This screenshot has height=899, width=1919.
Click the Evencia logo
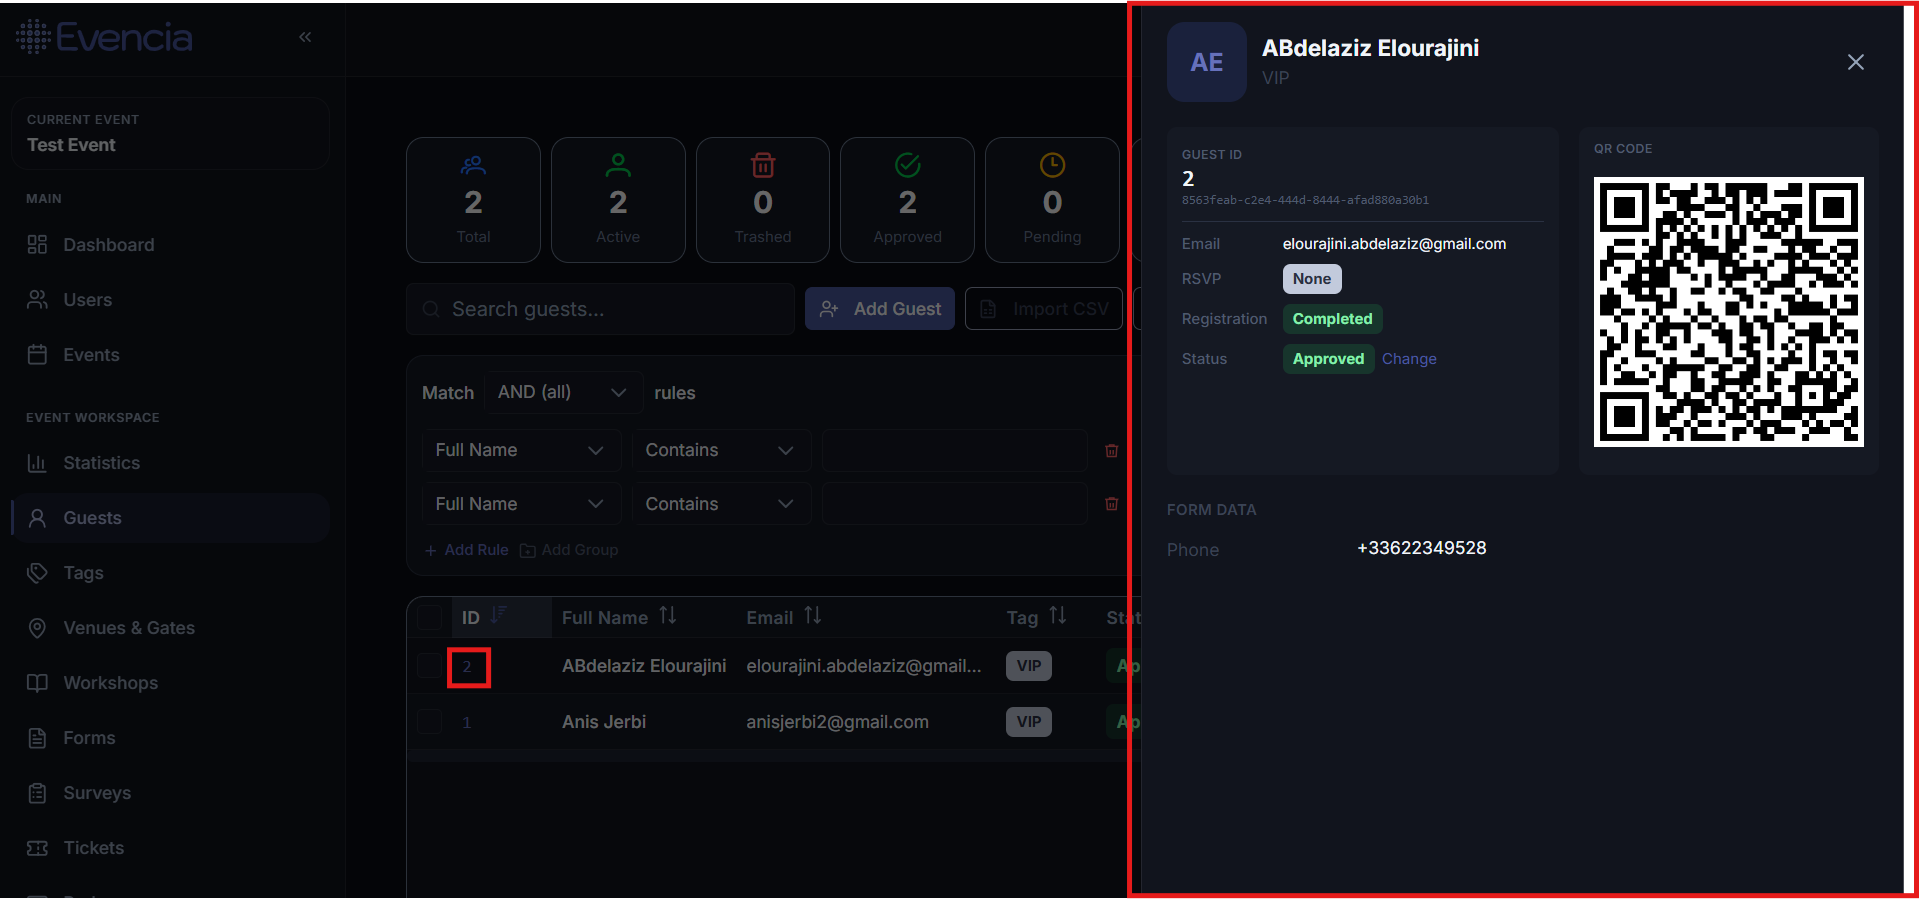tap(104, 37)
